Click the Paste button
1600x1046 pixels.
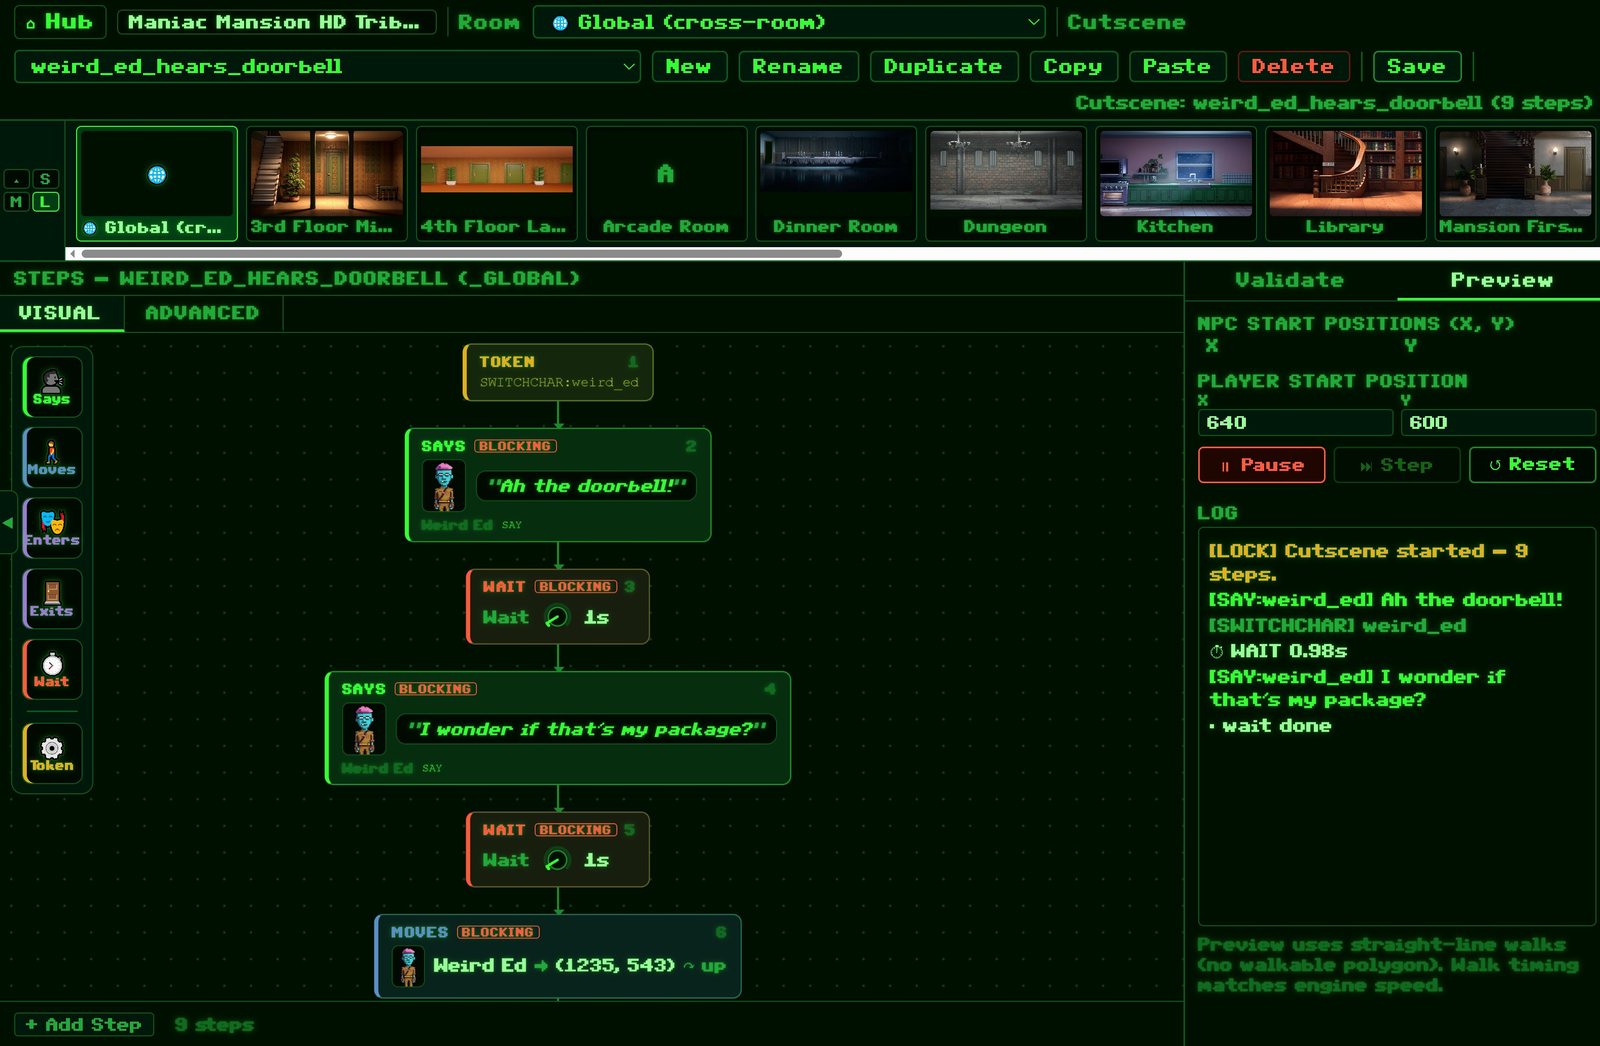pyautogui.click(x=1177, y=66)
